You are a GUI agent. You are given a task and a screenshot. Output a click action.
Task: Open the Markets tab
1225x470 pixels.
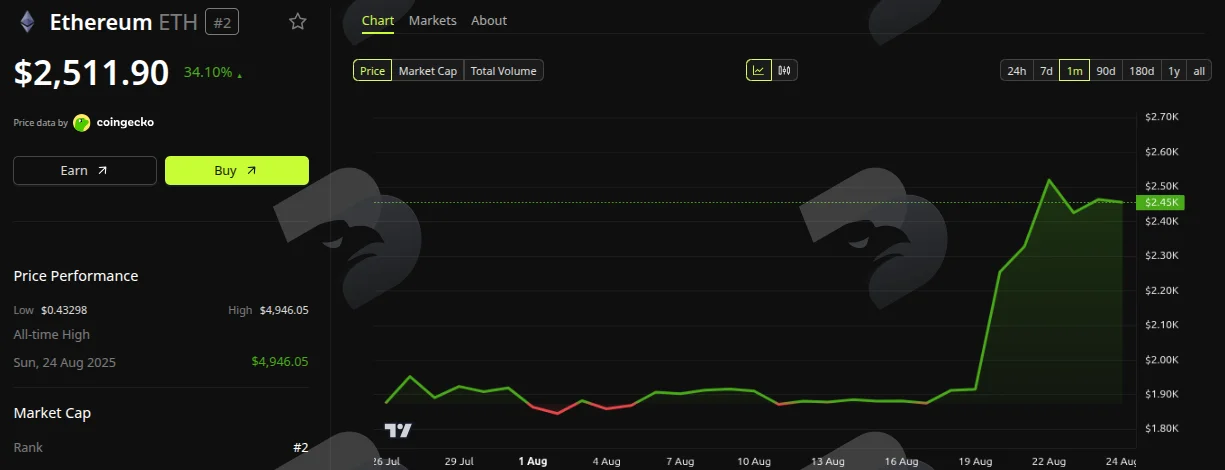433,20
